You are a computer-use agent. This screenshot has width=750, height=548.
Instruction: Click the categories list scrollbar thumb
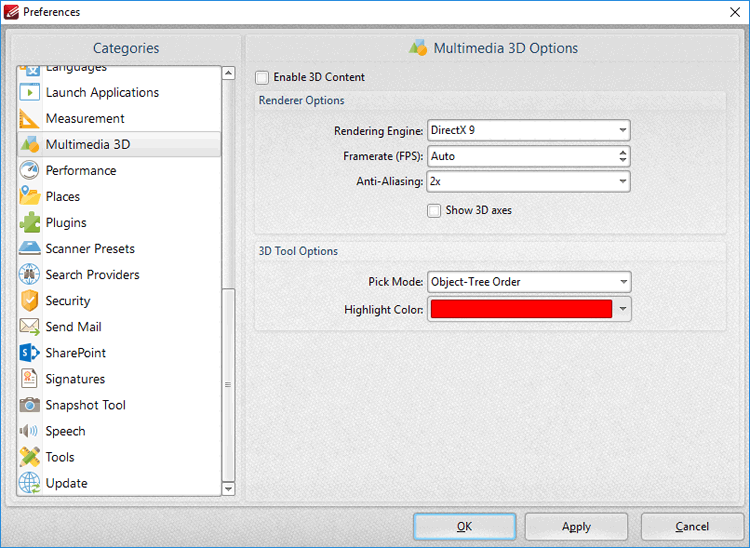229,385
